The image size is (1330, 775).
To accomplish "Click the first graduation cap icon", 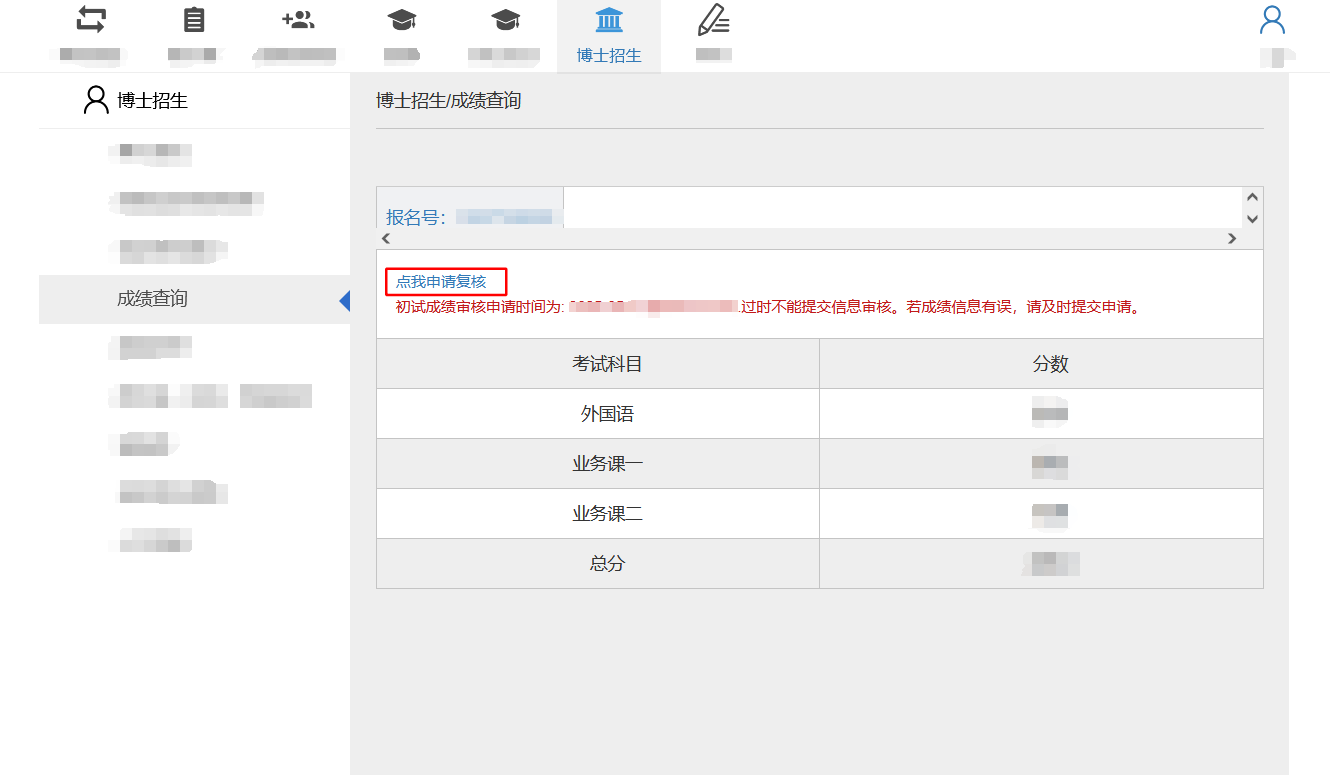I will click(402, 19).
